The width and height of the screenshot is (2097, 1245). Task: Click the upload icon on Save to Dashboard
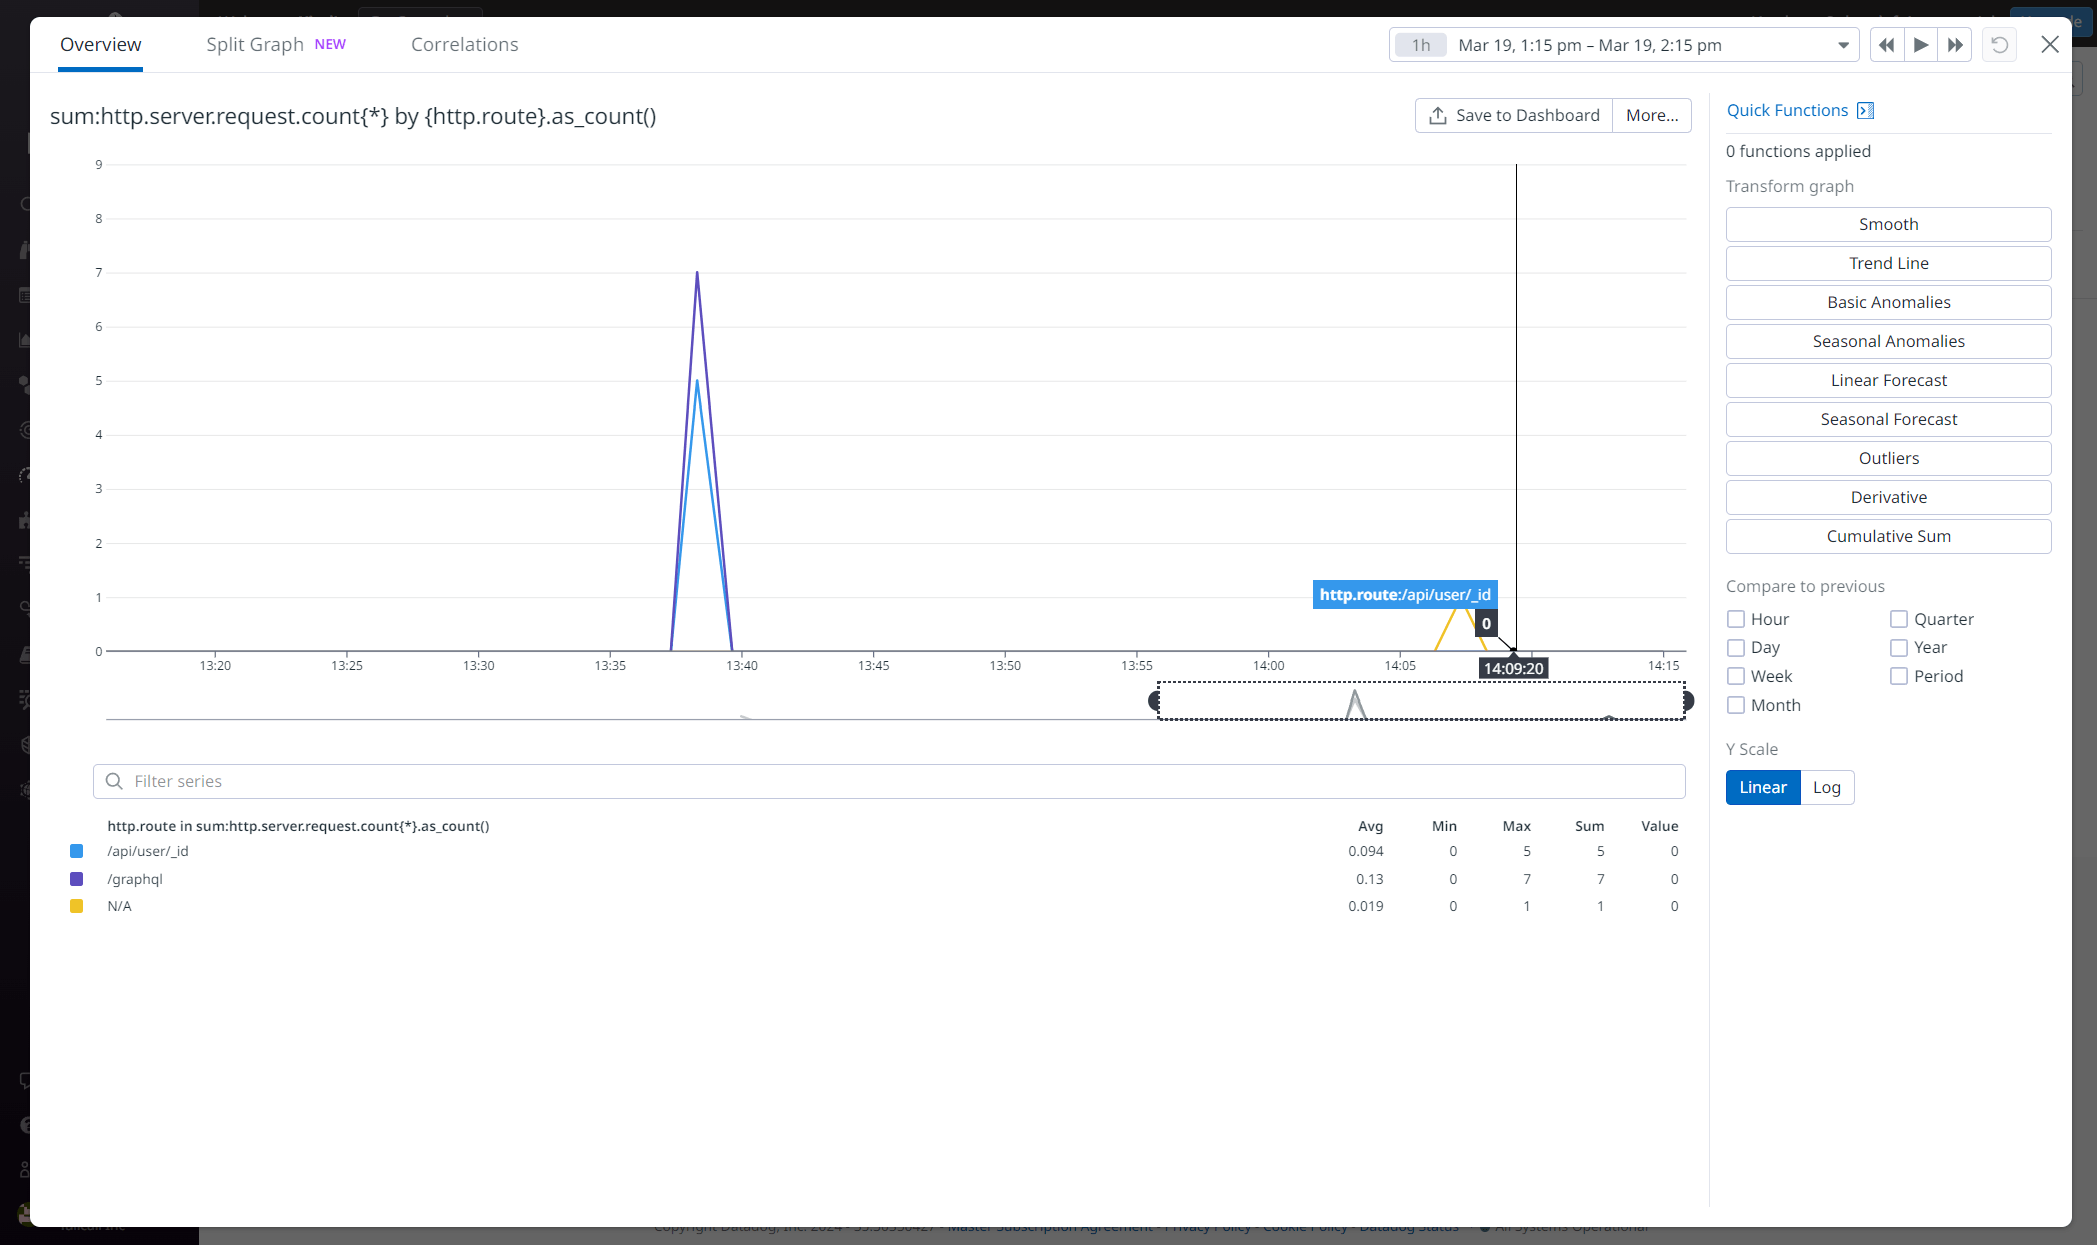1436,115
